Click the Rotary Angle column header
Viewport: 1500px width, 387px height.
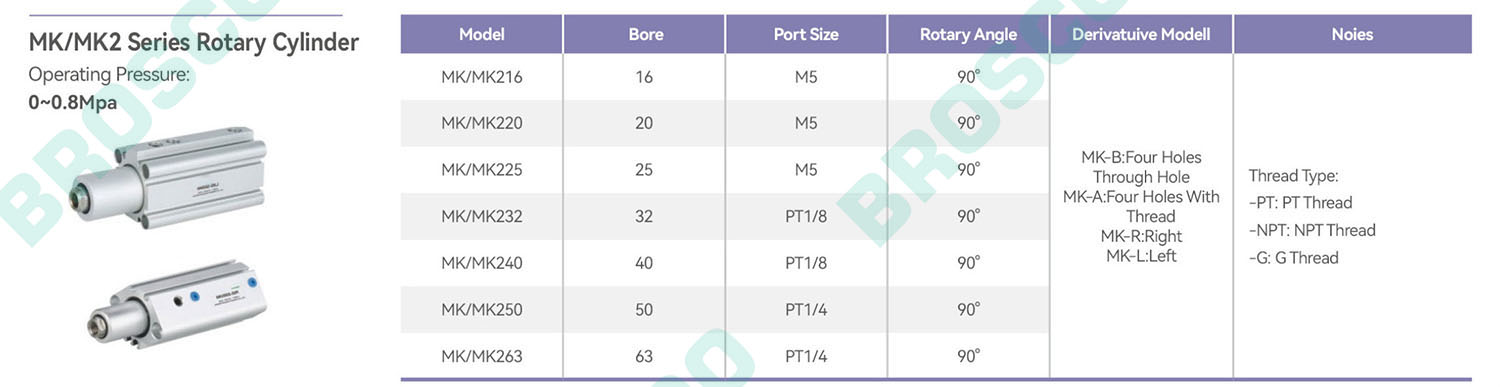tap(968, 34)
